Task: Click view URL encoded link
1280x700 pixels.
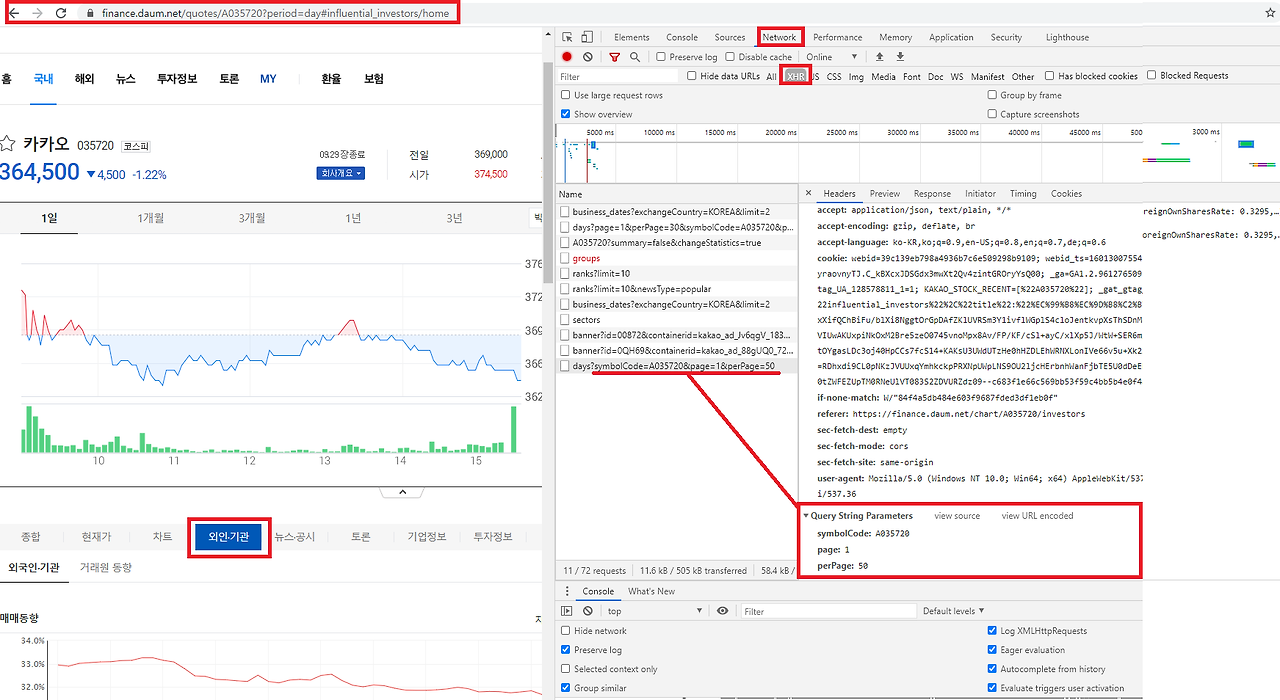Action: pyautogui.click(x=1037, y=516)
